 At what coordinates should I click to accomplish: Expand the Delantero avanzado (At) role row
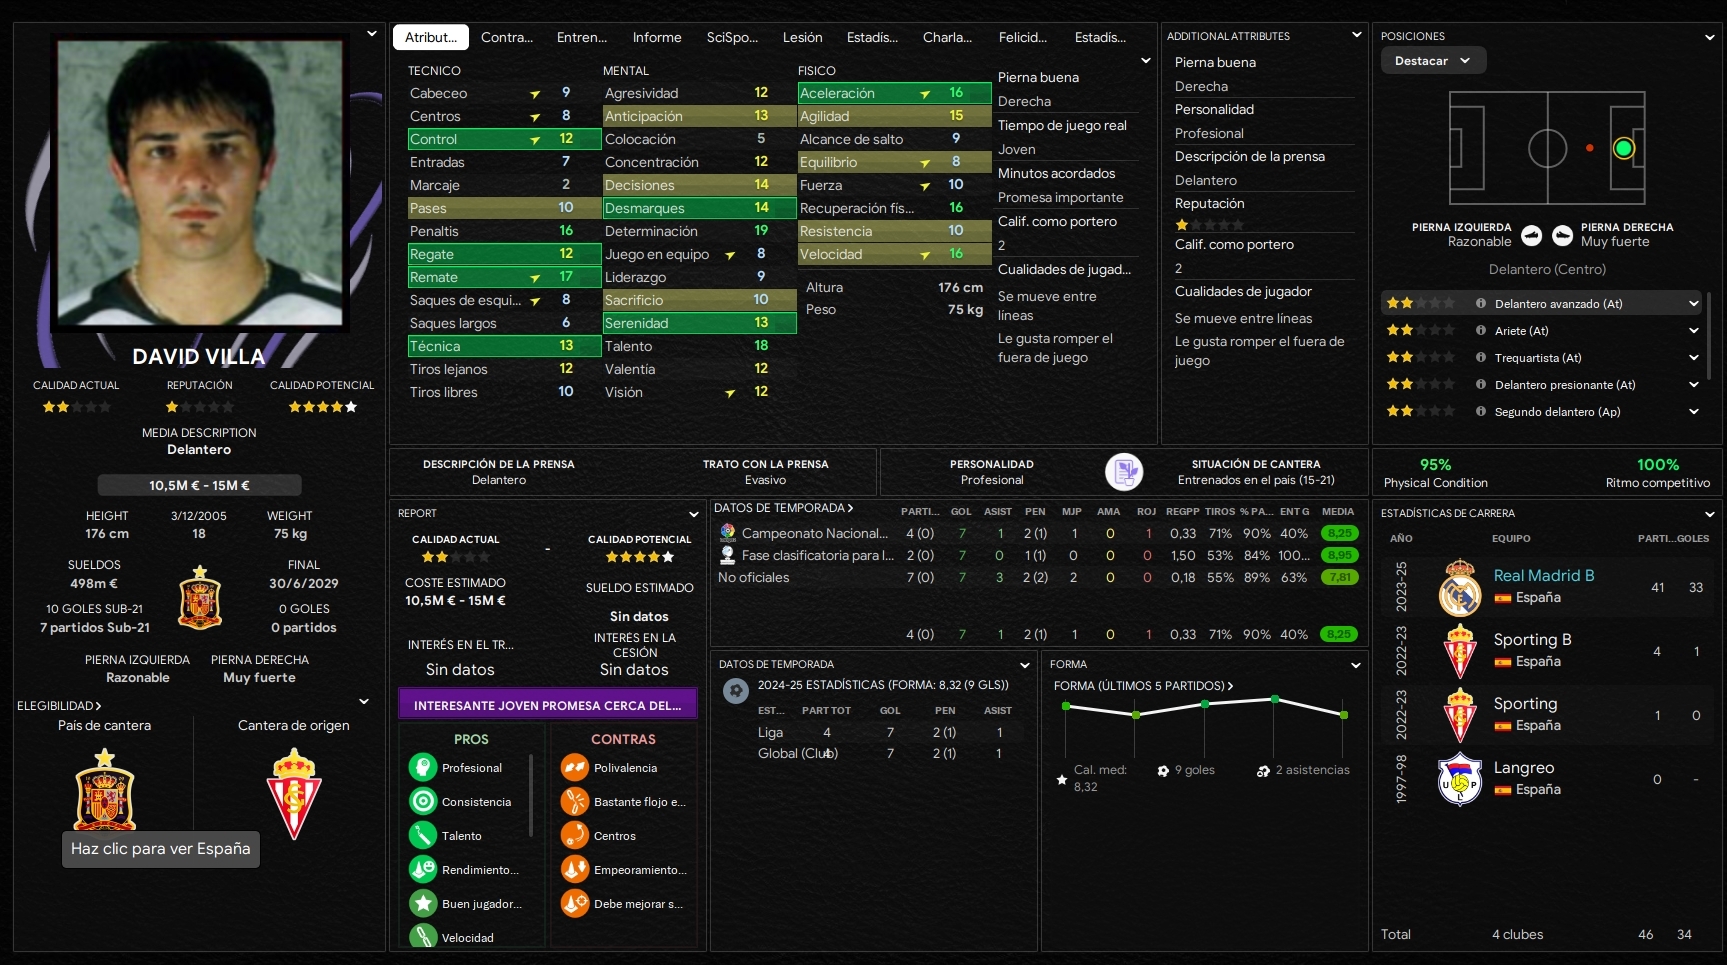point(1694,303)
